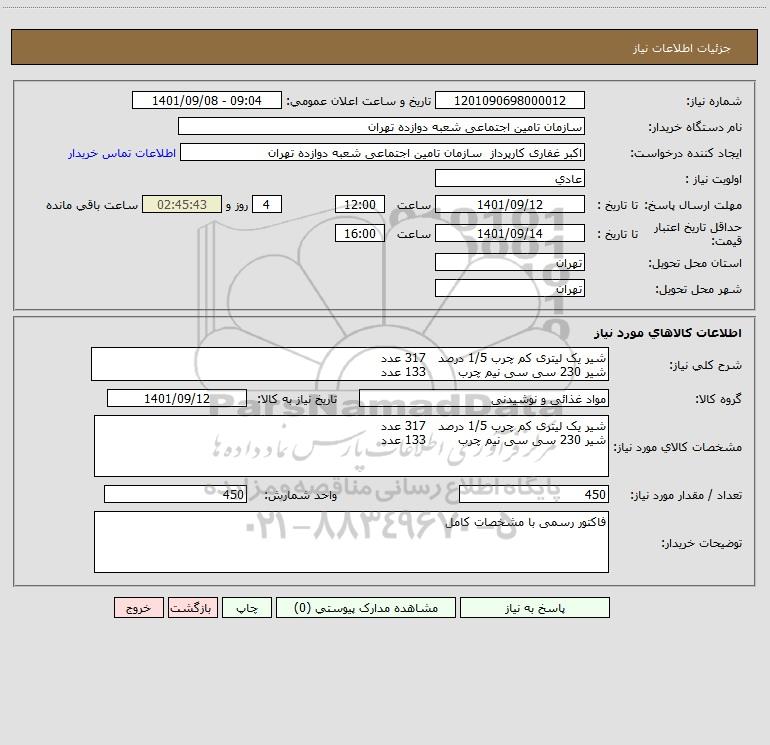Click the شهر محل تحویل field
This screenshot has height=745, width=770.
click(510, 288)
